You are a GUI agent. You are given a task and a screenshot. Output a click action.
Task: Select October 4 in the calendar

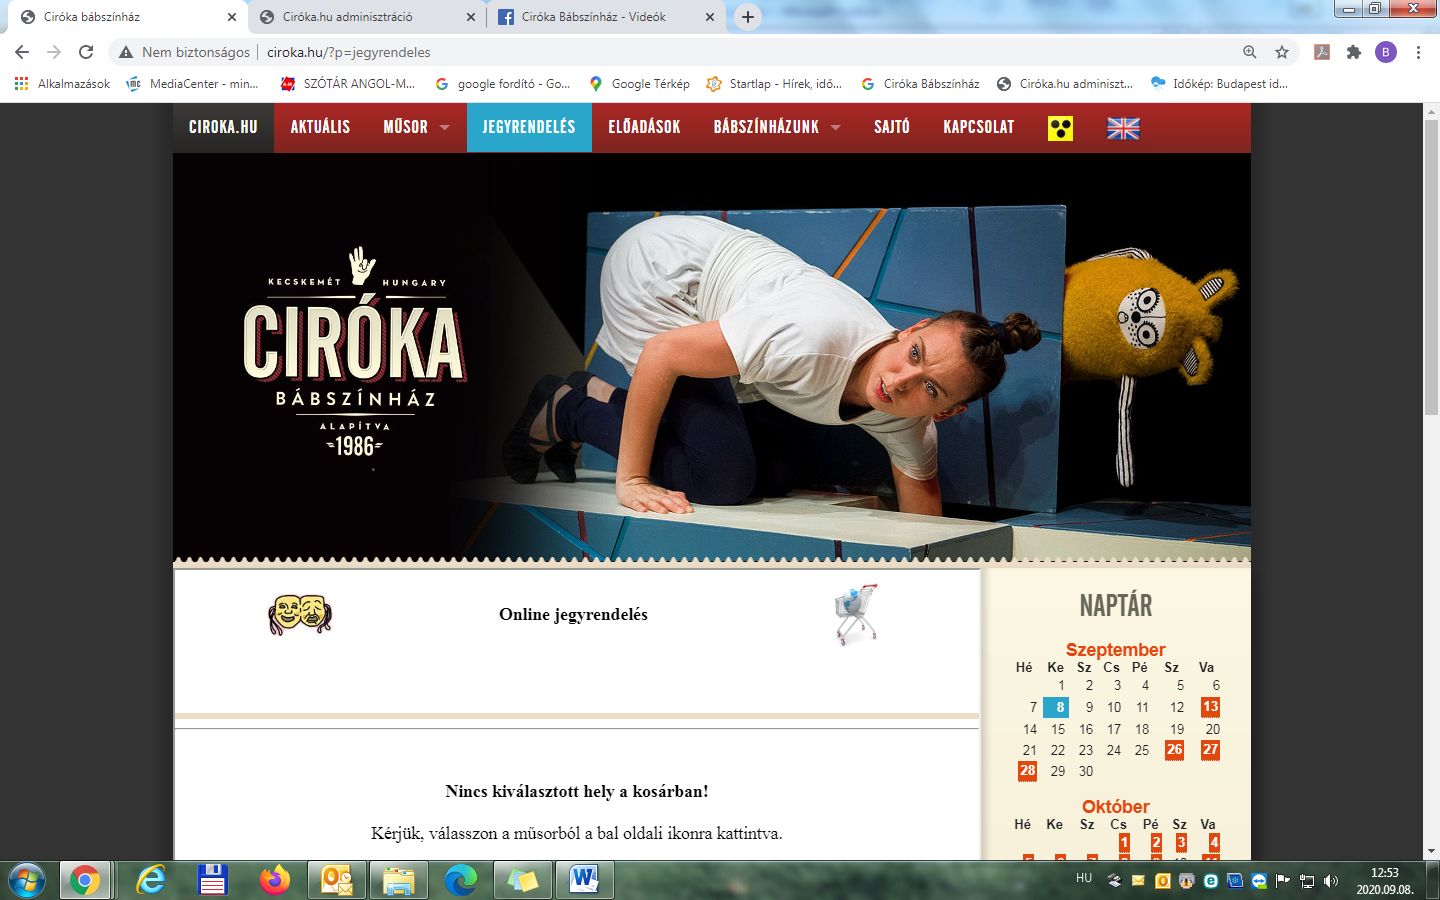pyautogui.click(x=1214, y=843)
